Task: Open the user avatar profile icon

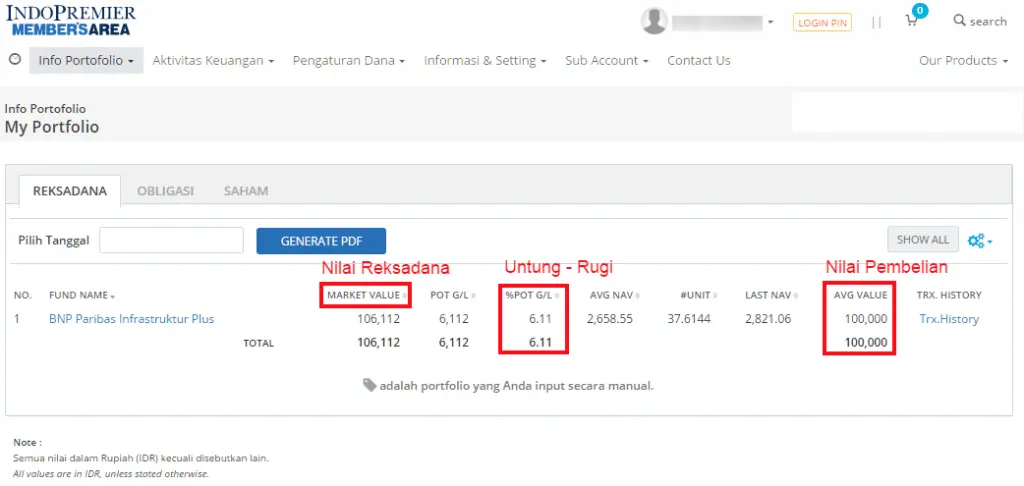Action: 654,21
